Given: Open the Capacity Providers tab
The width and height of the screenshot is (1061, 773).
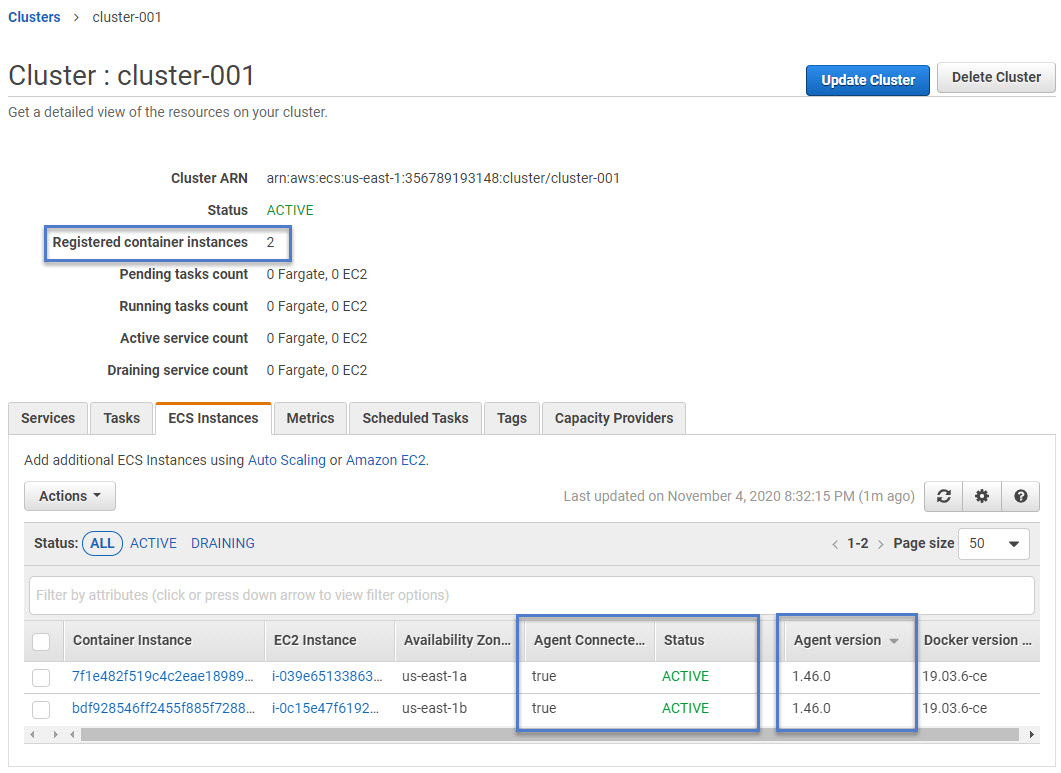Looking at the screenshot, I should click(613, 418).
